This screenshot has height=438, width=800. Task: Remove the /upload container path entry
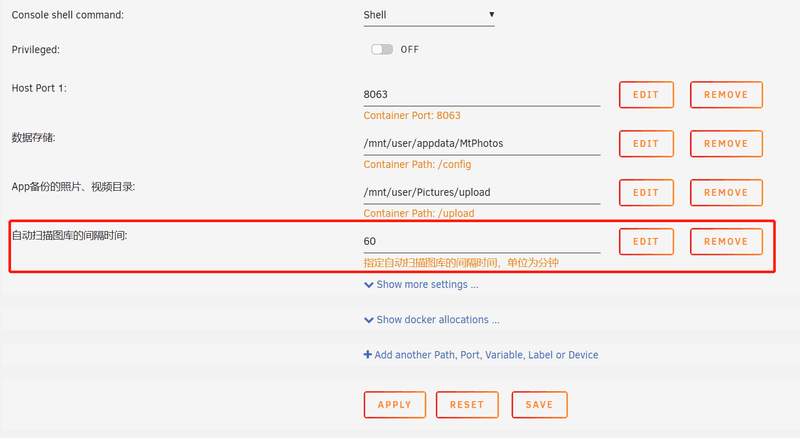pos(726,192)
